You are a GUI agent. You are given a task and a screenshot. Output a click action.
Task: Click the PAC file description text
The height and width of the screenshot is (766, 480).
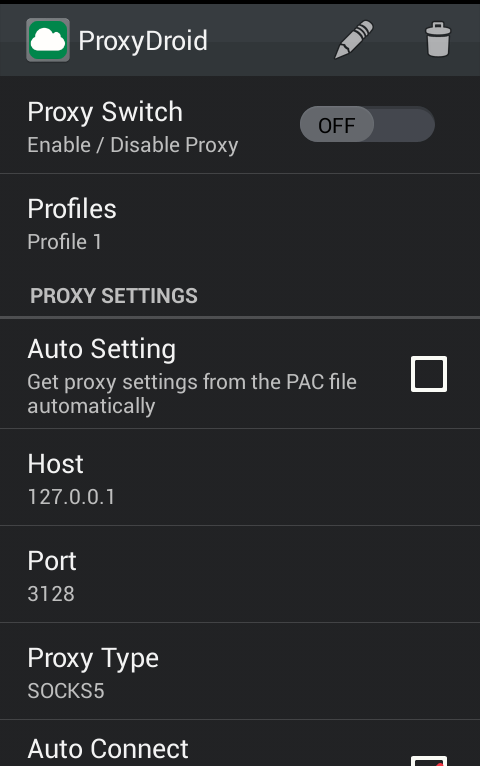point(192,394)
